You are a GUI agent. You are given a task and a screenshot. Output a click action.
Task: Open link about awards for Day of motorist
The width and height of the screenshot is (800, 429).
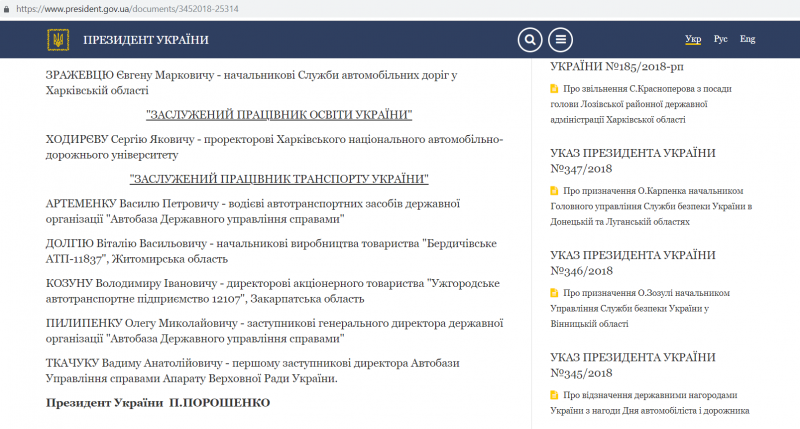pyautogui.click(x=650, y=402)
